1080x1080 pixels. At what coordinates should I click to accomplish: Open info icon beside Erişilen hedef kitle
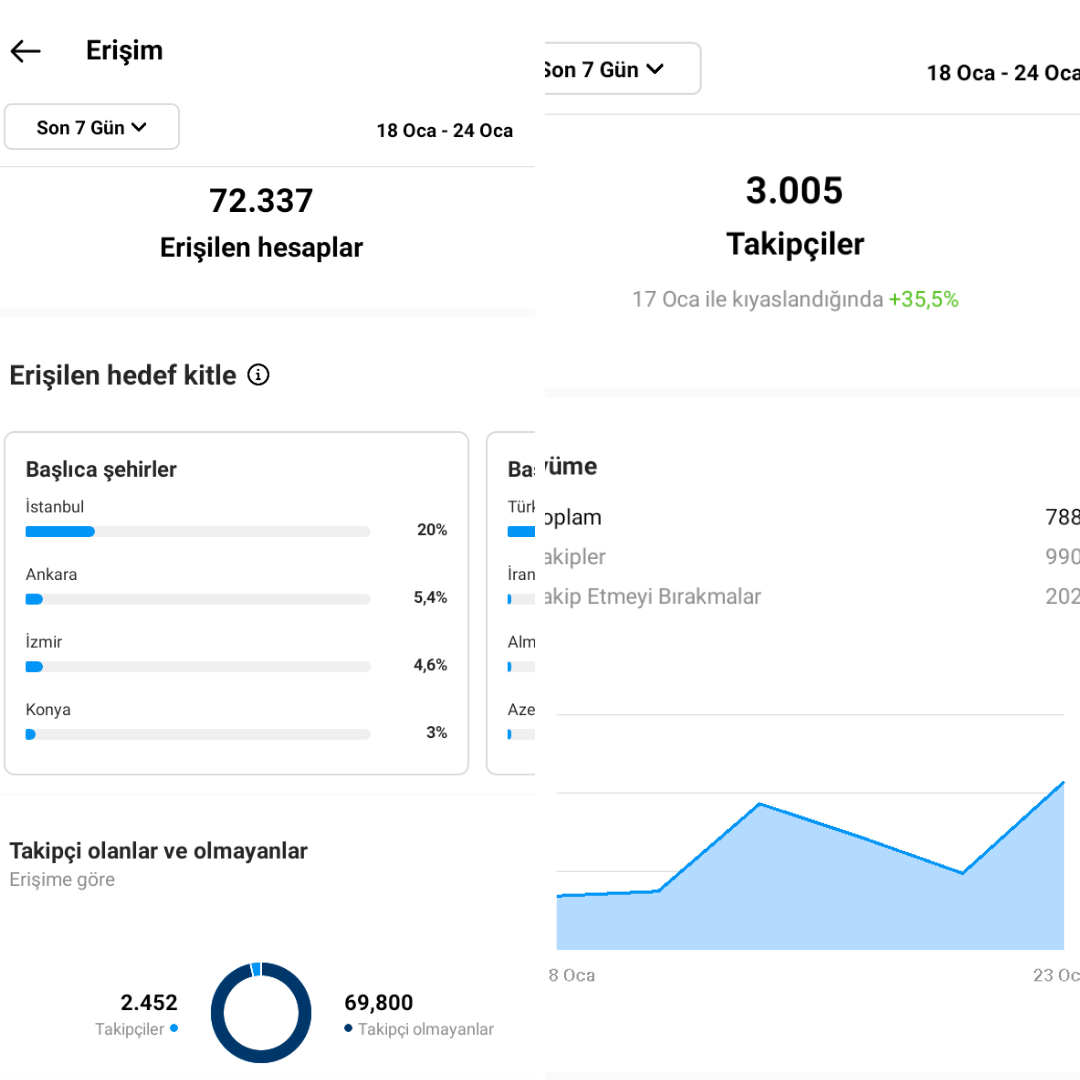[x=258, y=375]
